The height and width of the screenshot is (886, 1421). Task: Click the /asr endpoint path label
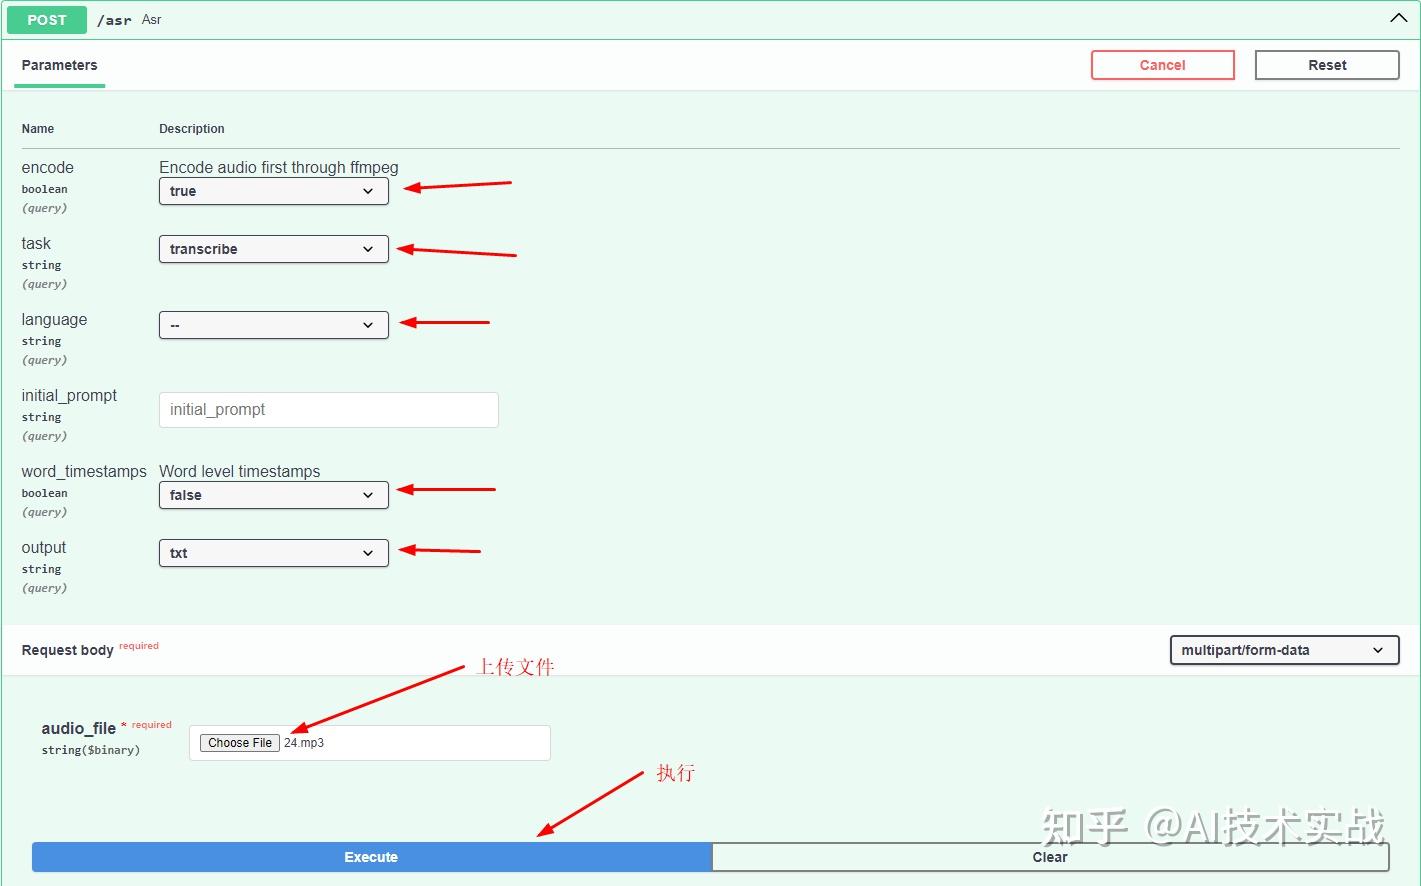(x=114, y=19)
